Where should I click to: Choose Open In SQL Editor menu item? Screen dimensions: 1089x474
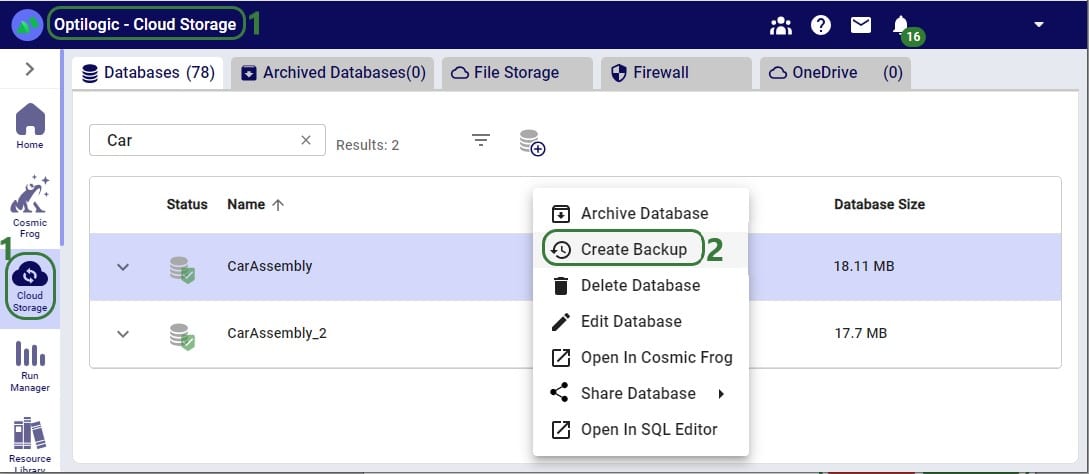click(640, 430)
